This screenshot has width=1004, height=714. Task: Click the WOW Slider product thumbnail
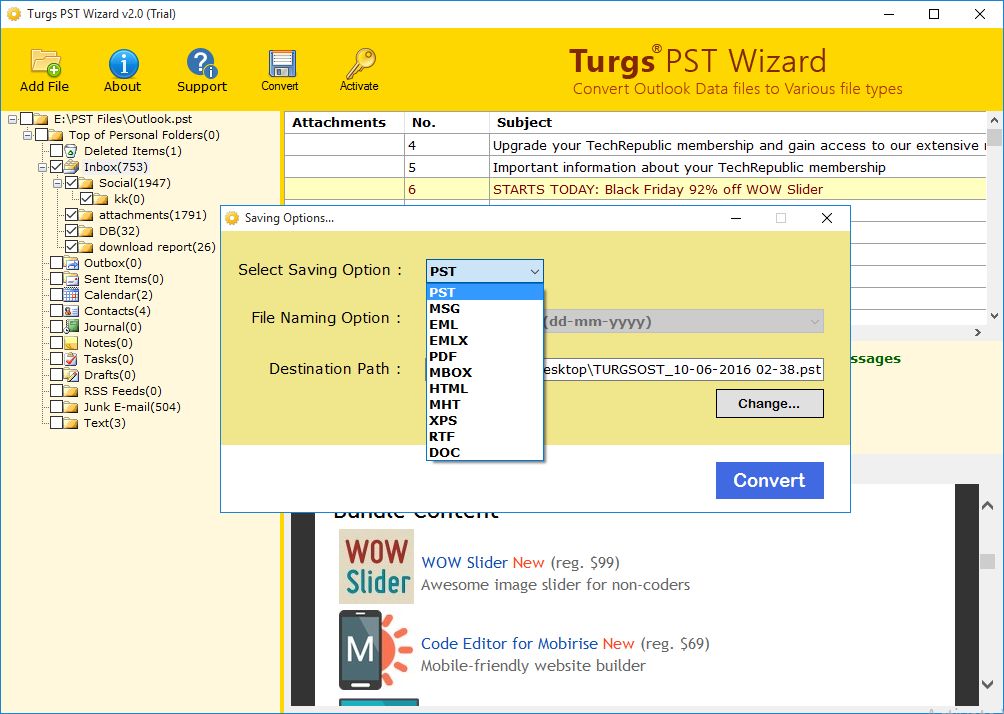(376, 567)
